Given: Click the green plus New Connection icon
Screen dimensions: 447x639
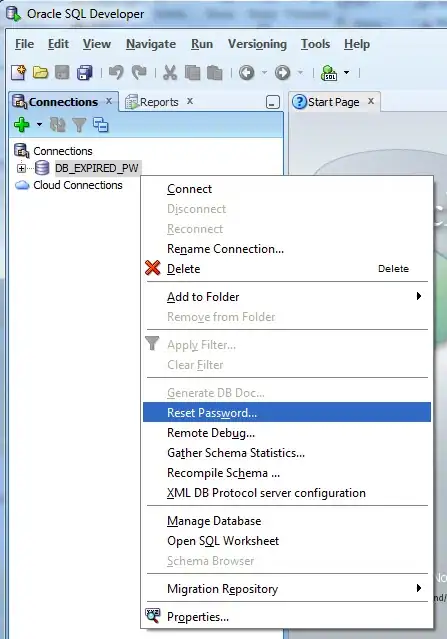Looking at the screenshot, I should click(22, 124).
